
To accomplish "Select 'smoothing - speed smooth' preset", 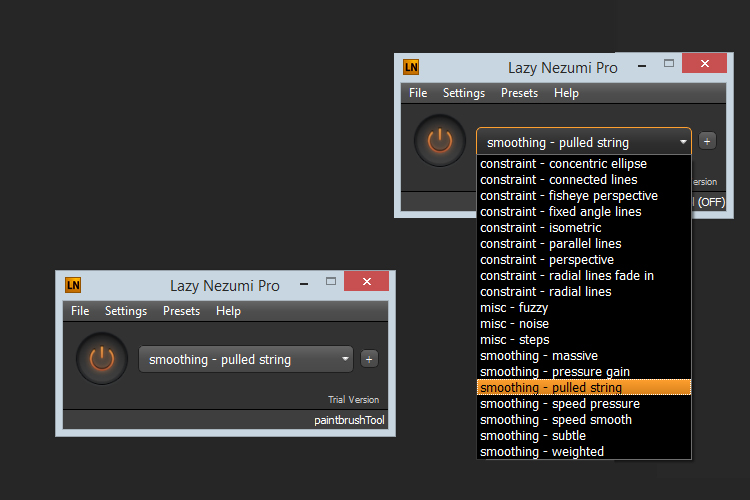I will click(x=584, y=420).
